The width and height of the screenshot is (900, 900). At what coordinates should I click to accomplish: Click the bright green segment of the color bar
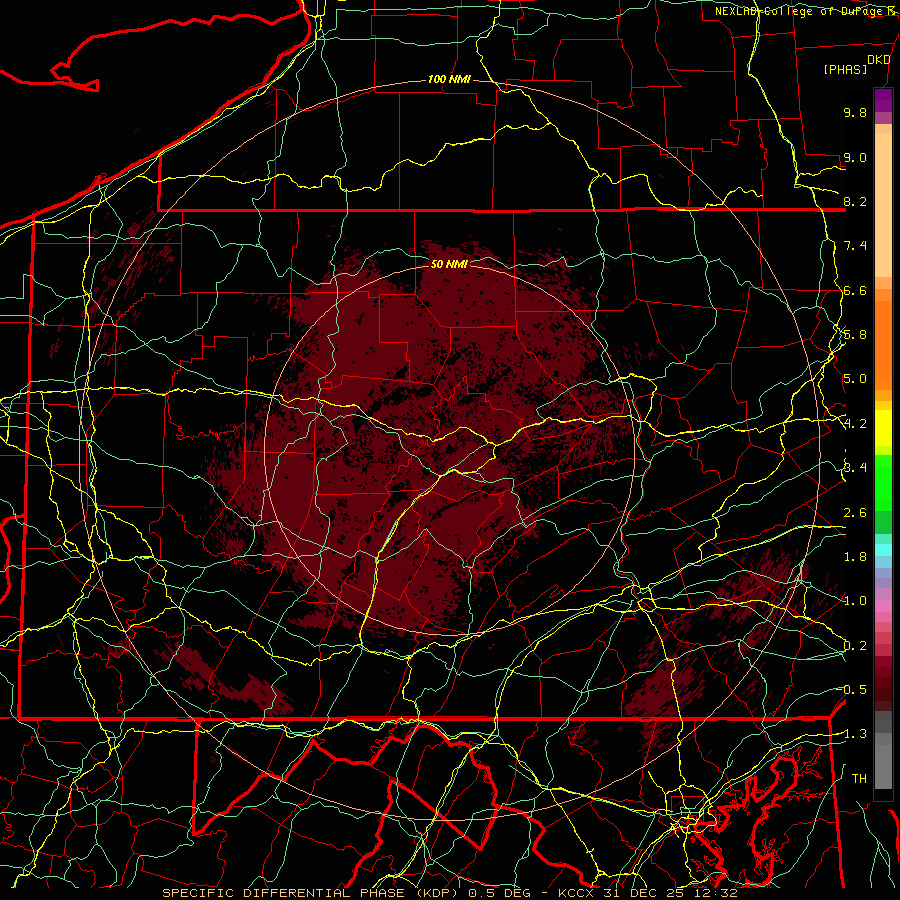(x=883, y=483)
